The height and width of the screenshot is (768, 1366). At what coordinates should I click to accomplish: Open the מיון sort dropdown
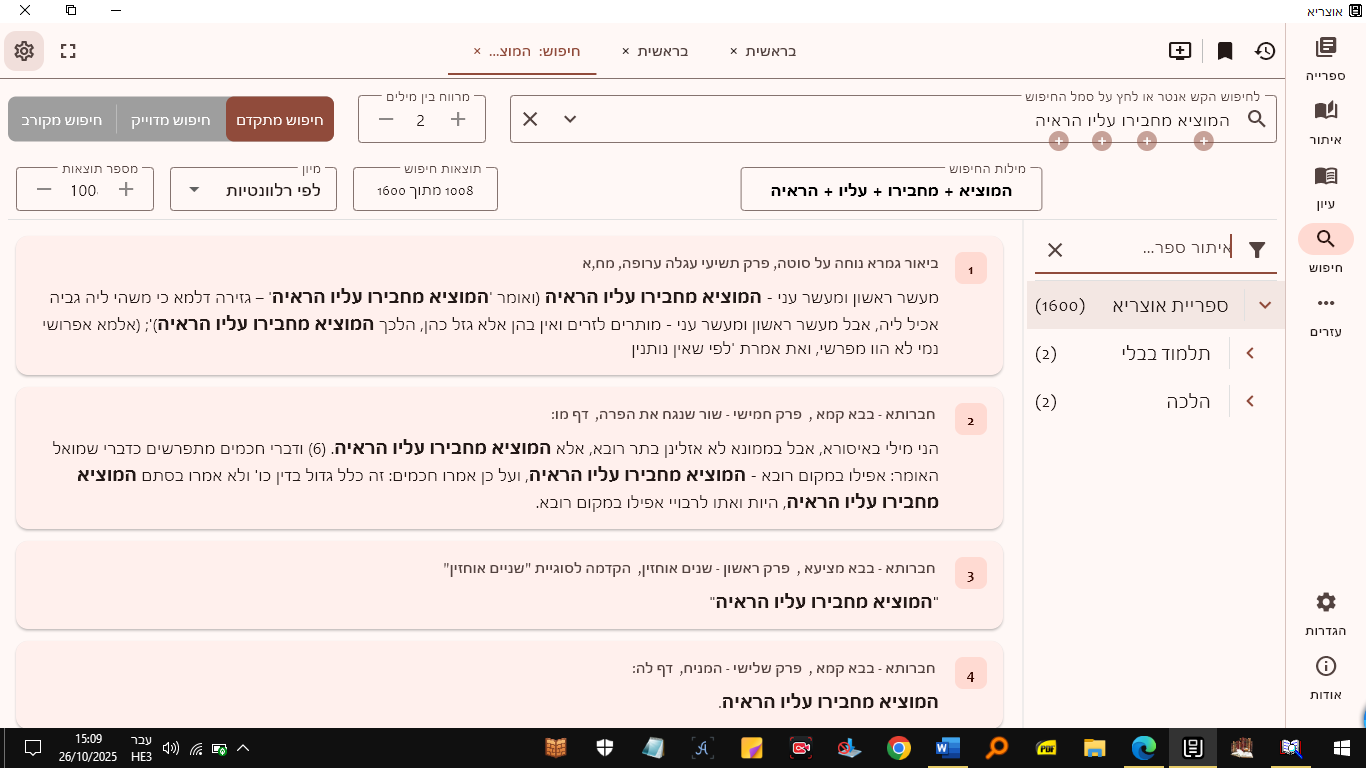tap(253, 190)
